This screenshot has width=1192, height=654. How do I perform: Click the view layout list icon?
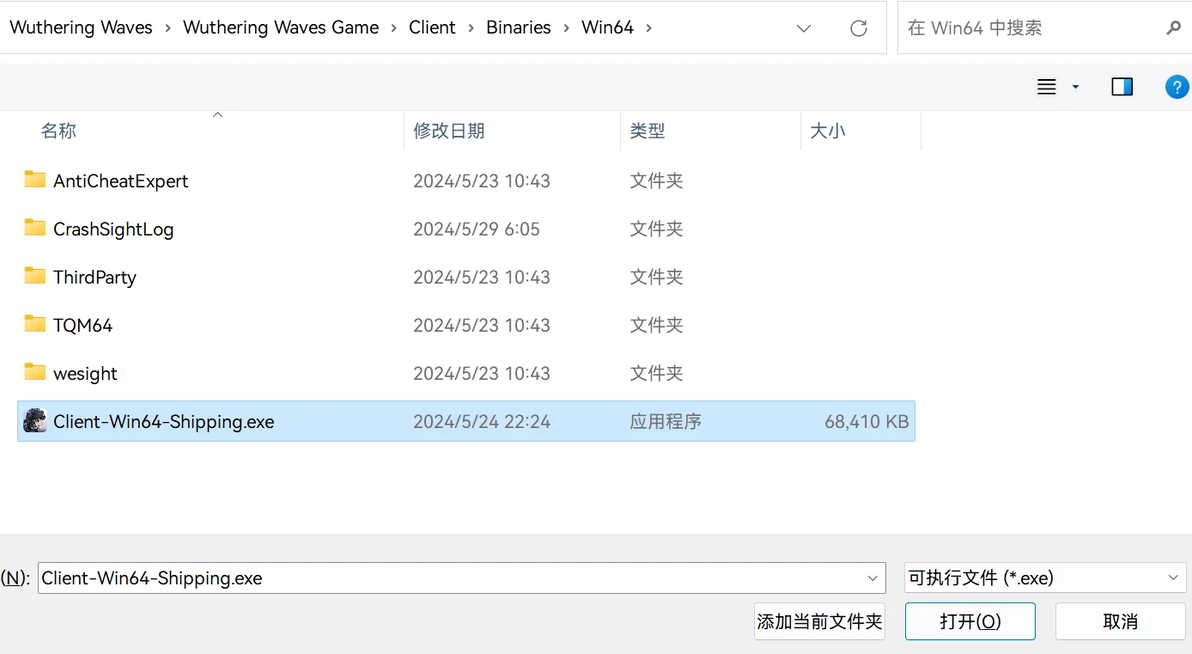pos(1047,87)
